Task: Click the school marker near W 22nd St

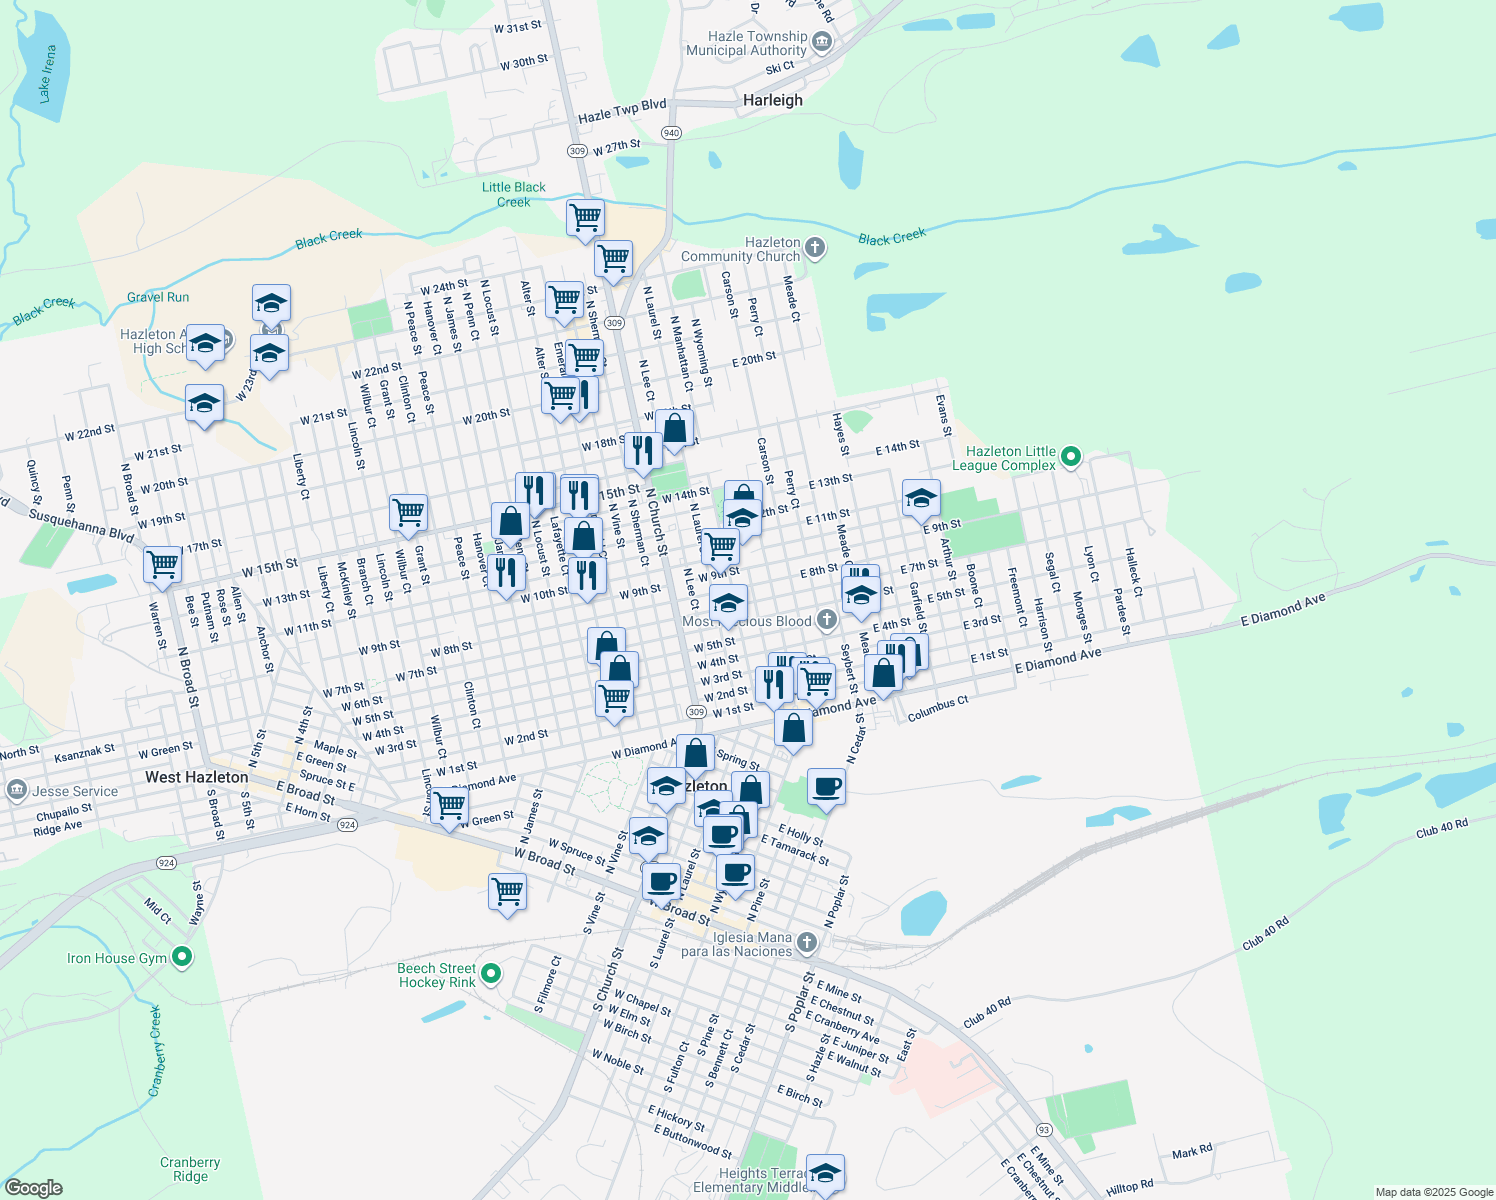Action: [x=204, y=405]
